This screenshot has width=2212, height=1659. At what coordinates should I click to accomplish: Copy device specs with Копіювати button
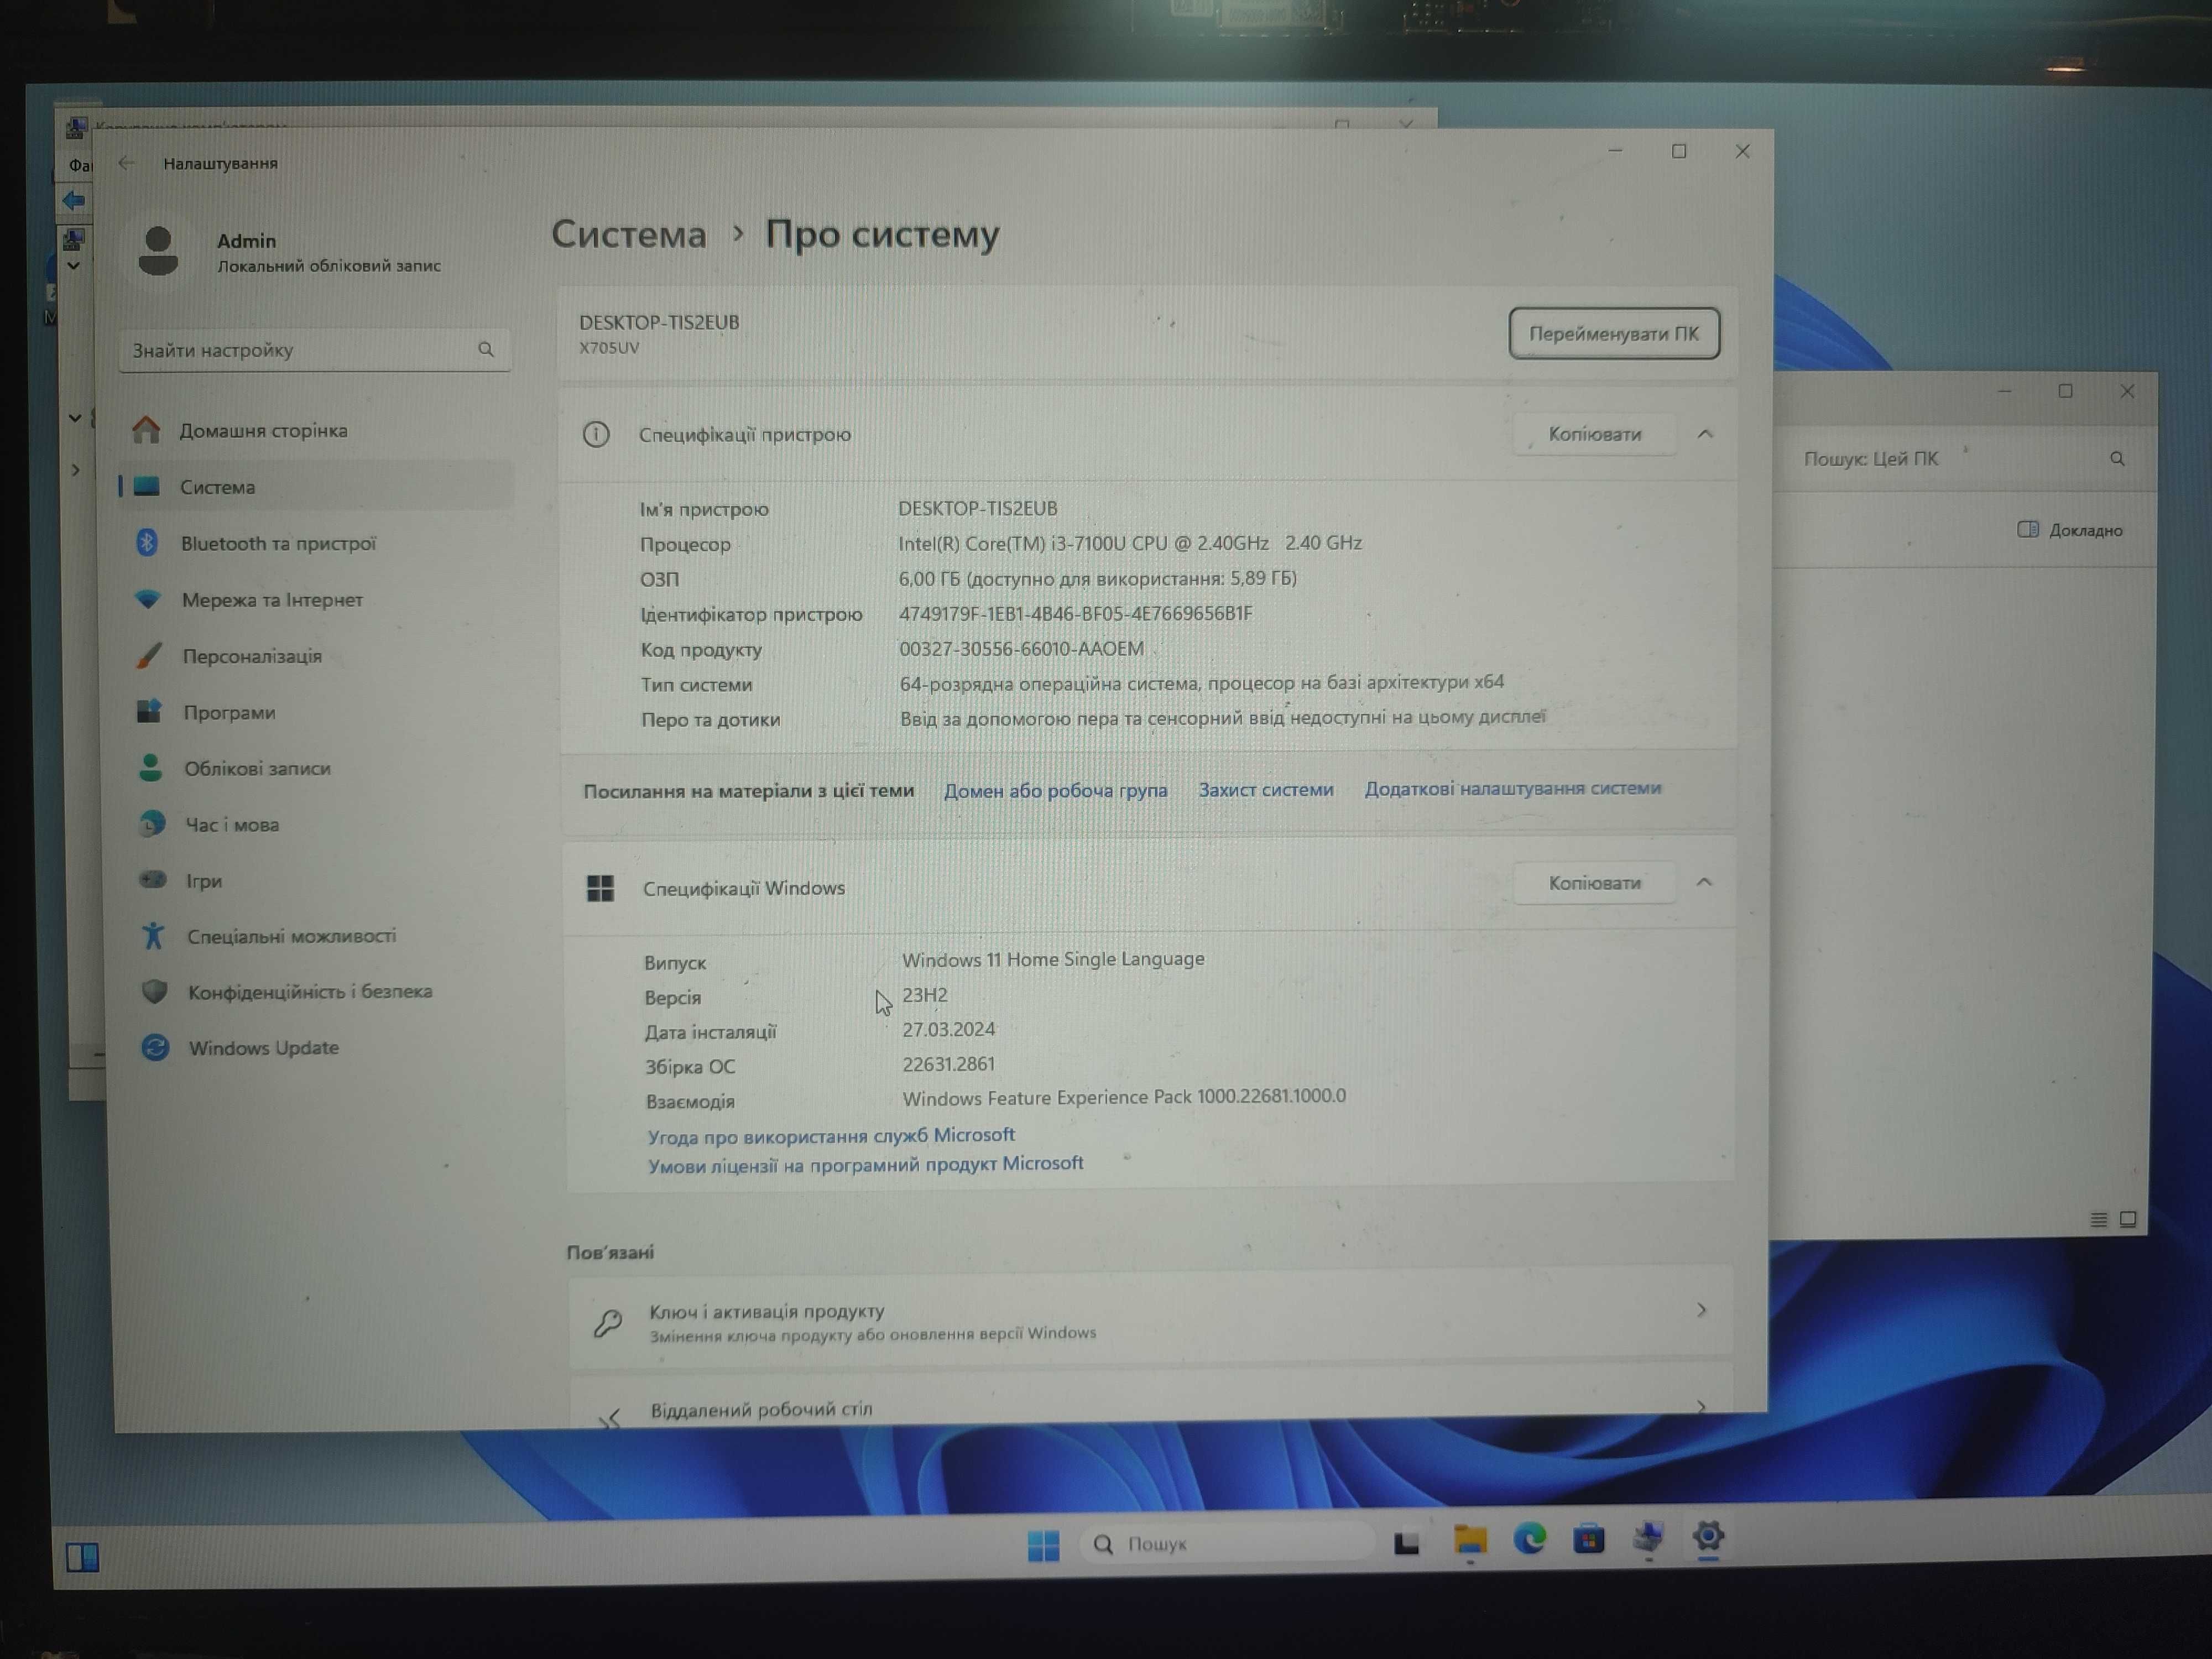(1595, 434)
